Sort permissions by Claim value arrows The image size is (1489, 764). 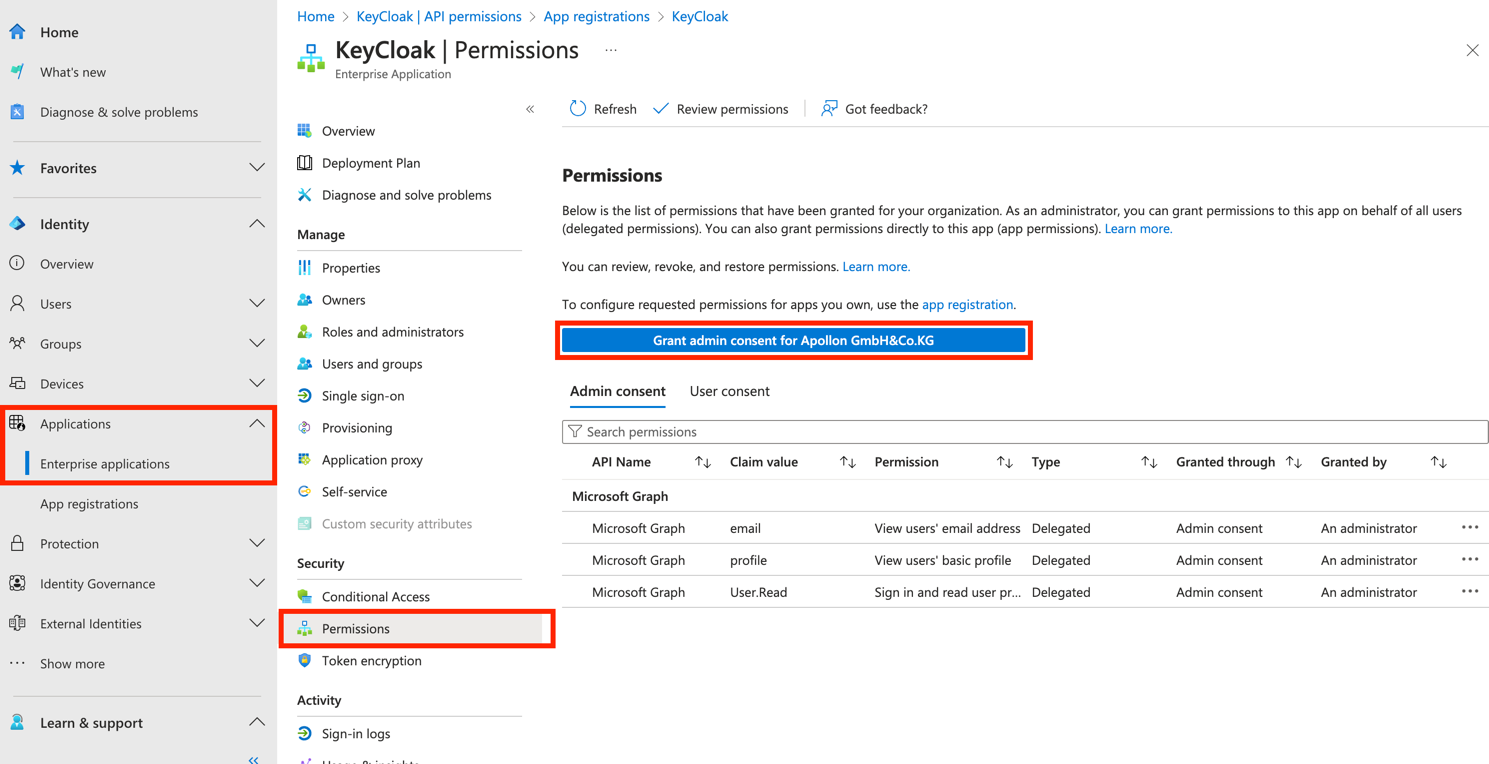[848, 462]
